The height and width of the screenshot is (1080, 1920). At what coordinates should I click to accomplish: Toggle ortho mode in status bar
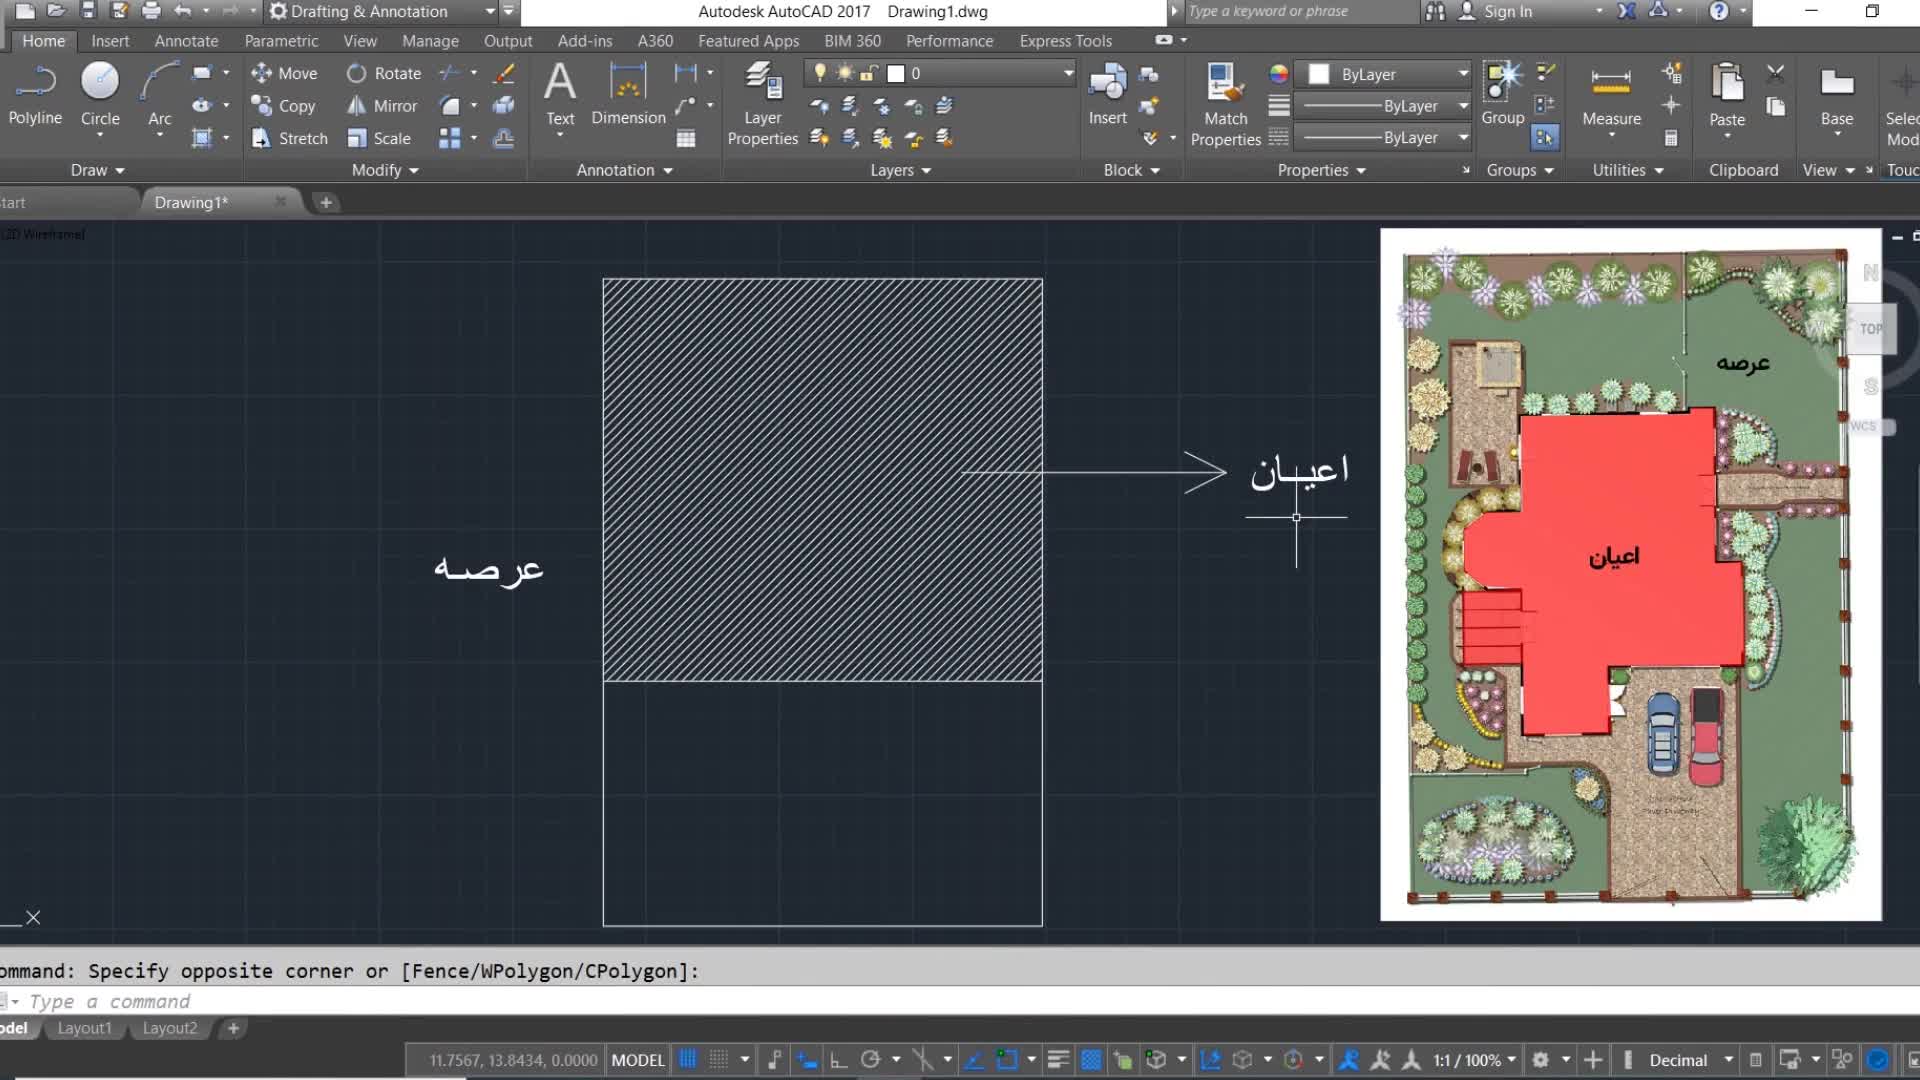pyautogui.click(x=839, y=1060)
